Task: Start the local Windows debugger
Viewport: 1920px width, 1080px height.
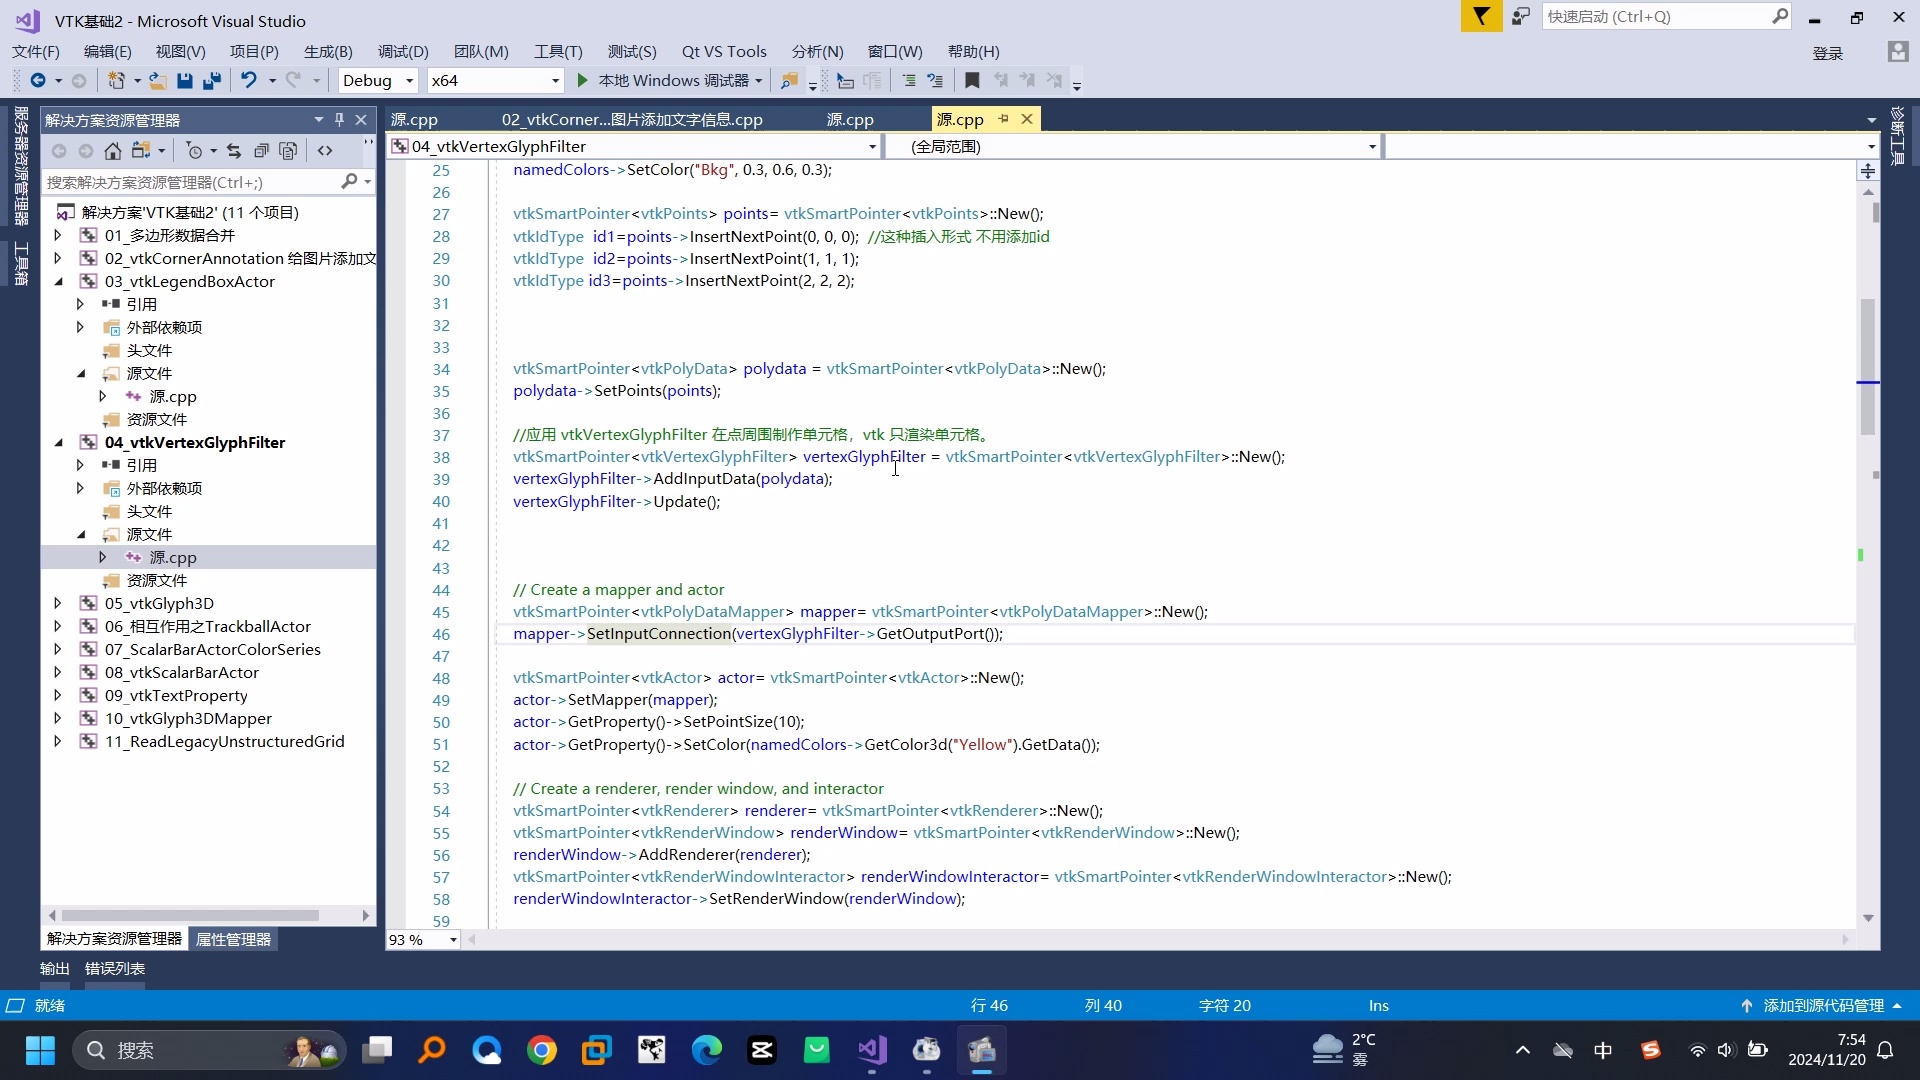Action: [582, 81]
